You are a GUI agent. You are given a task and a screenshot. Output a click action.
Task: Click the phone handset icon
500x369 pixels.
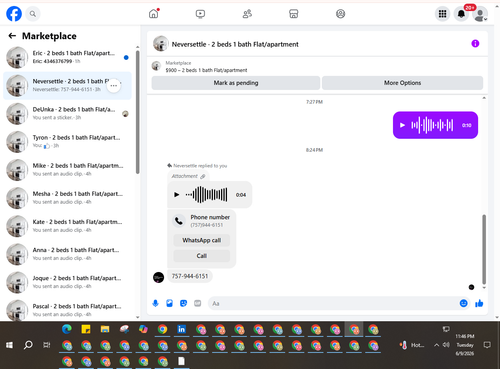(x=179, y=221)
